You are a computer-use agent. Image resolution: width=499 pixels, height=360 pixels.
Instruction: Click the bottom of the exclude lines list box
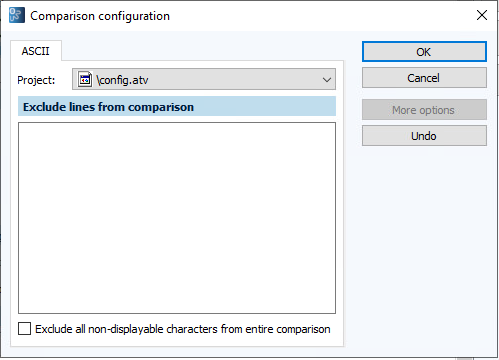click(x=177, y=308)
